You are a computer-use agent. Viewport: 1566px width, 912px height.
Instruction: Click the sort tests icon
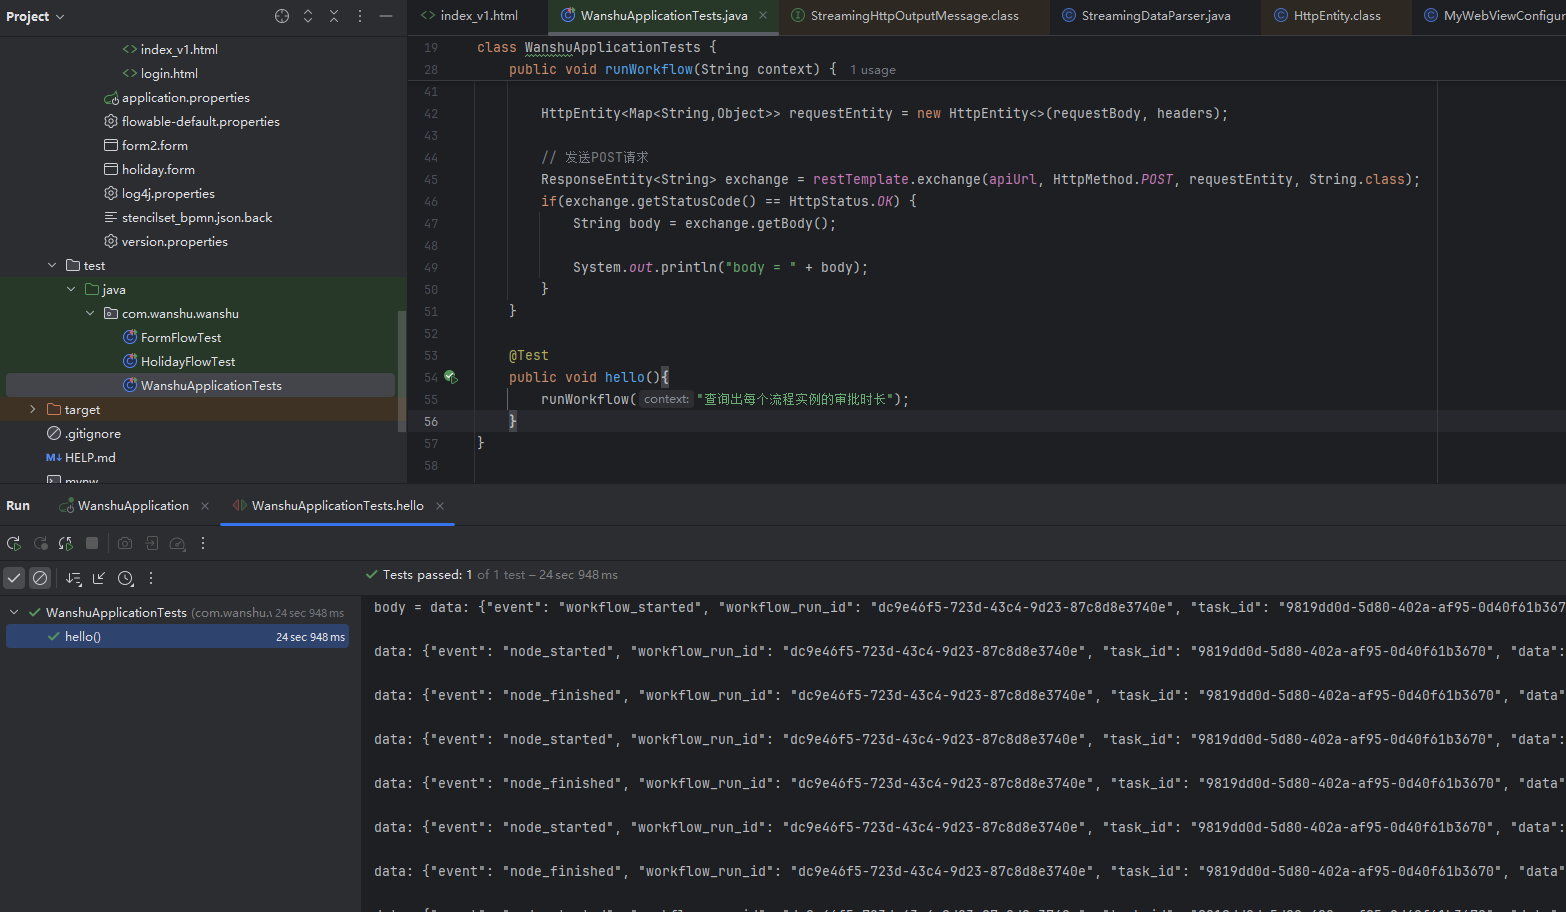[x=73, y=578]
